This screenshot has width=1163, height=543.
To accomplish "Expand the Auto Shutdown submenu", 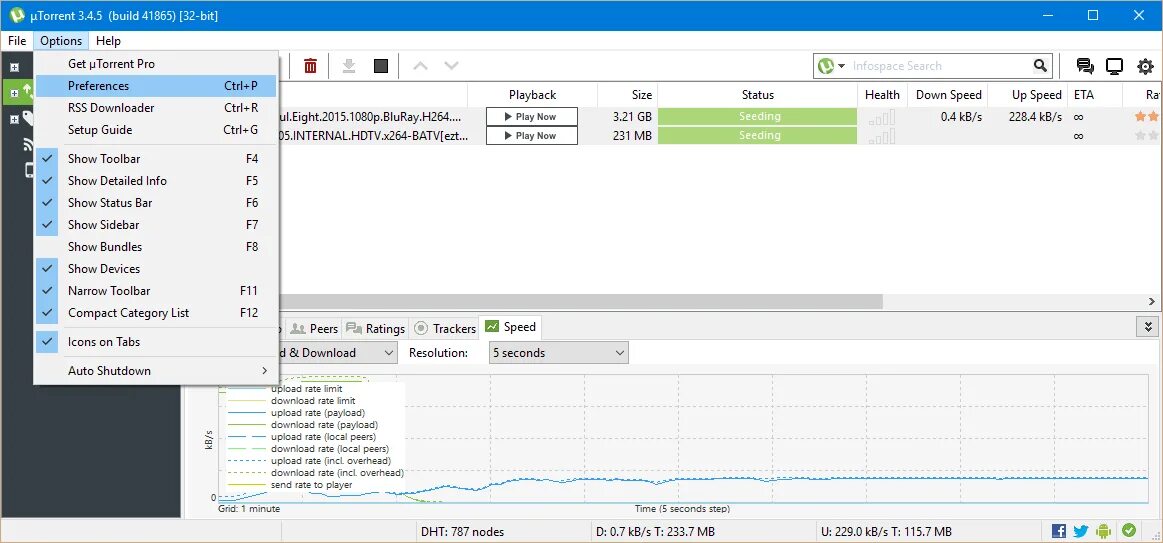I will (157, 371).
